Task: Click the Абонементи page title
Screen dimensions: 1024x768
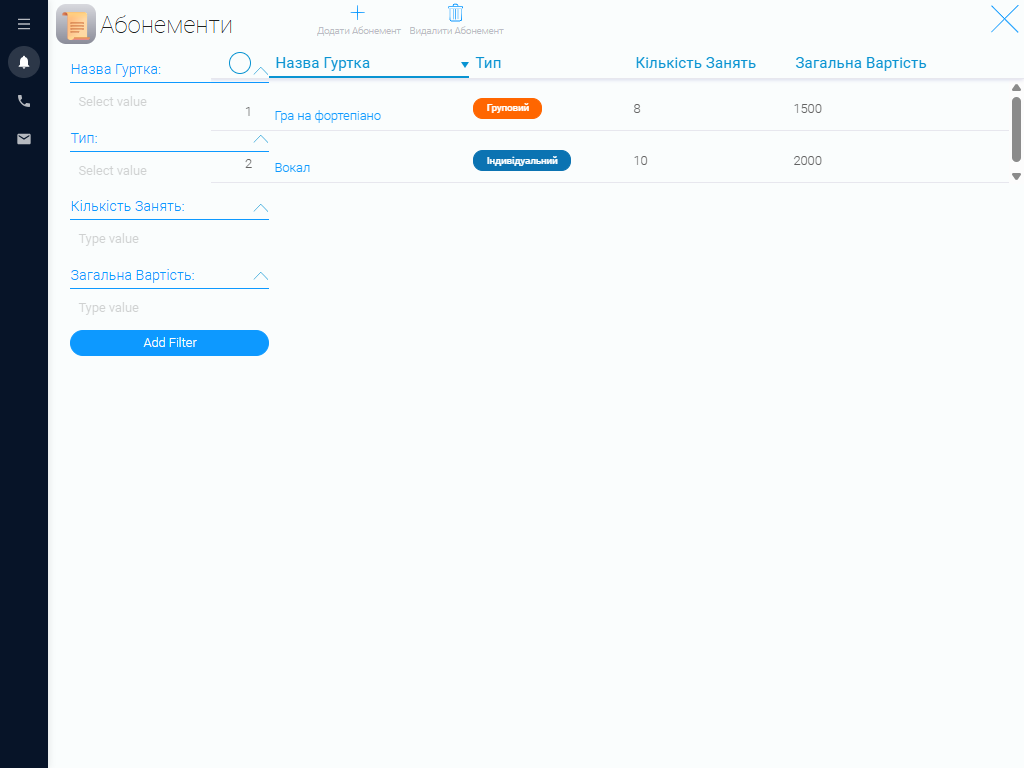Action: (x=166, y=25)
